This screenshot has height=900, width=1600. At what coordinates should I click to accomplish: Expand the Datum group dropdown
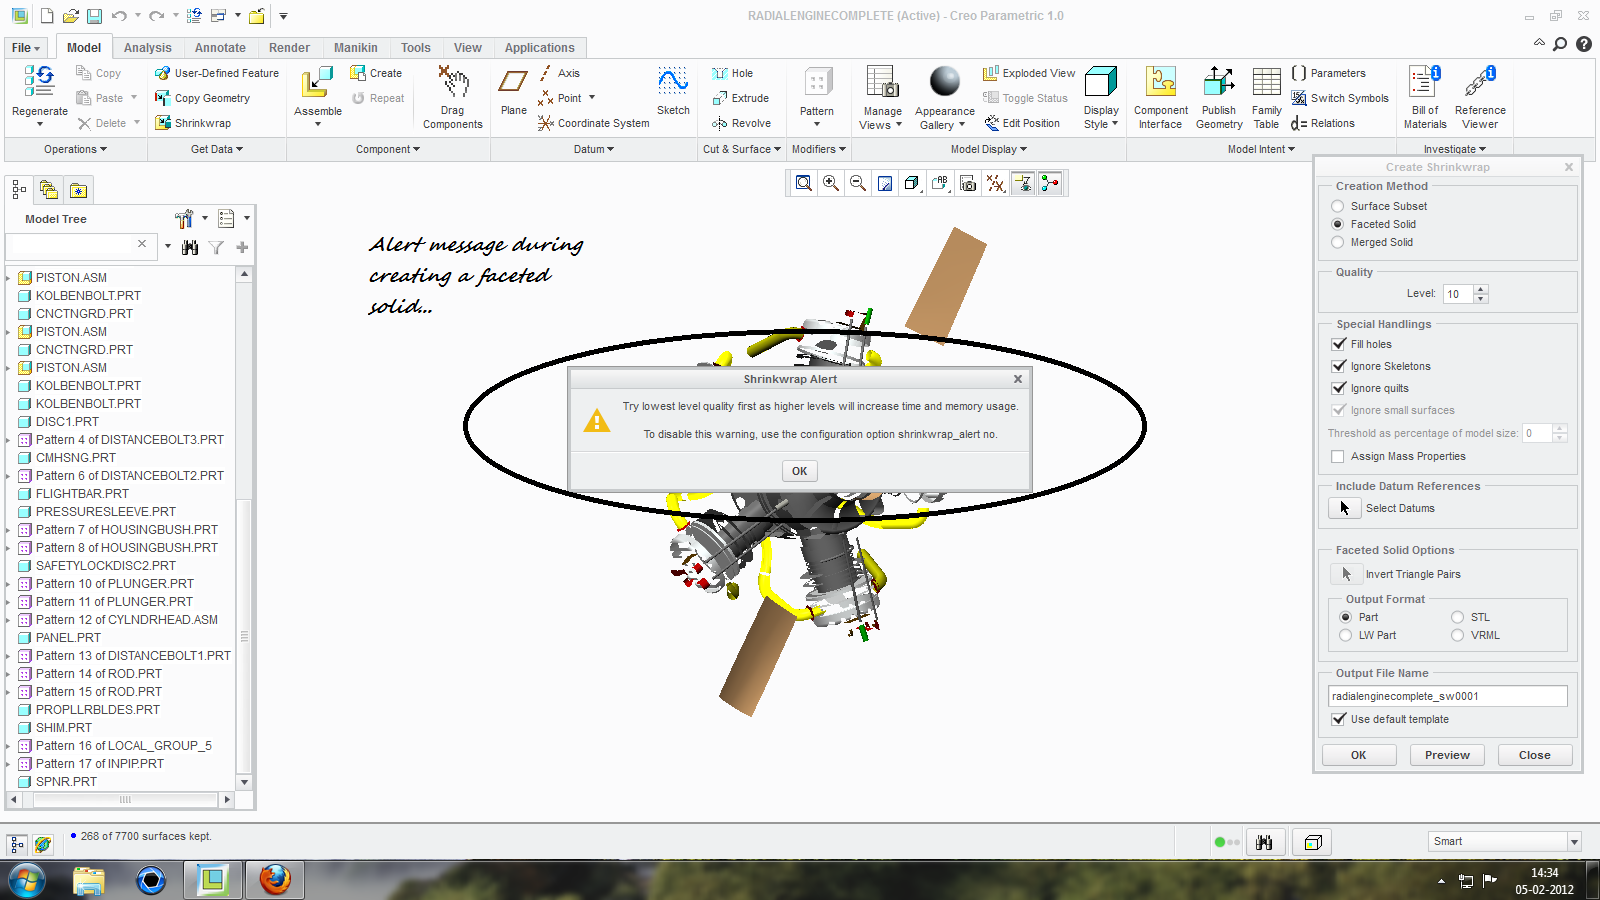[594, 149]
